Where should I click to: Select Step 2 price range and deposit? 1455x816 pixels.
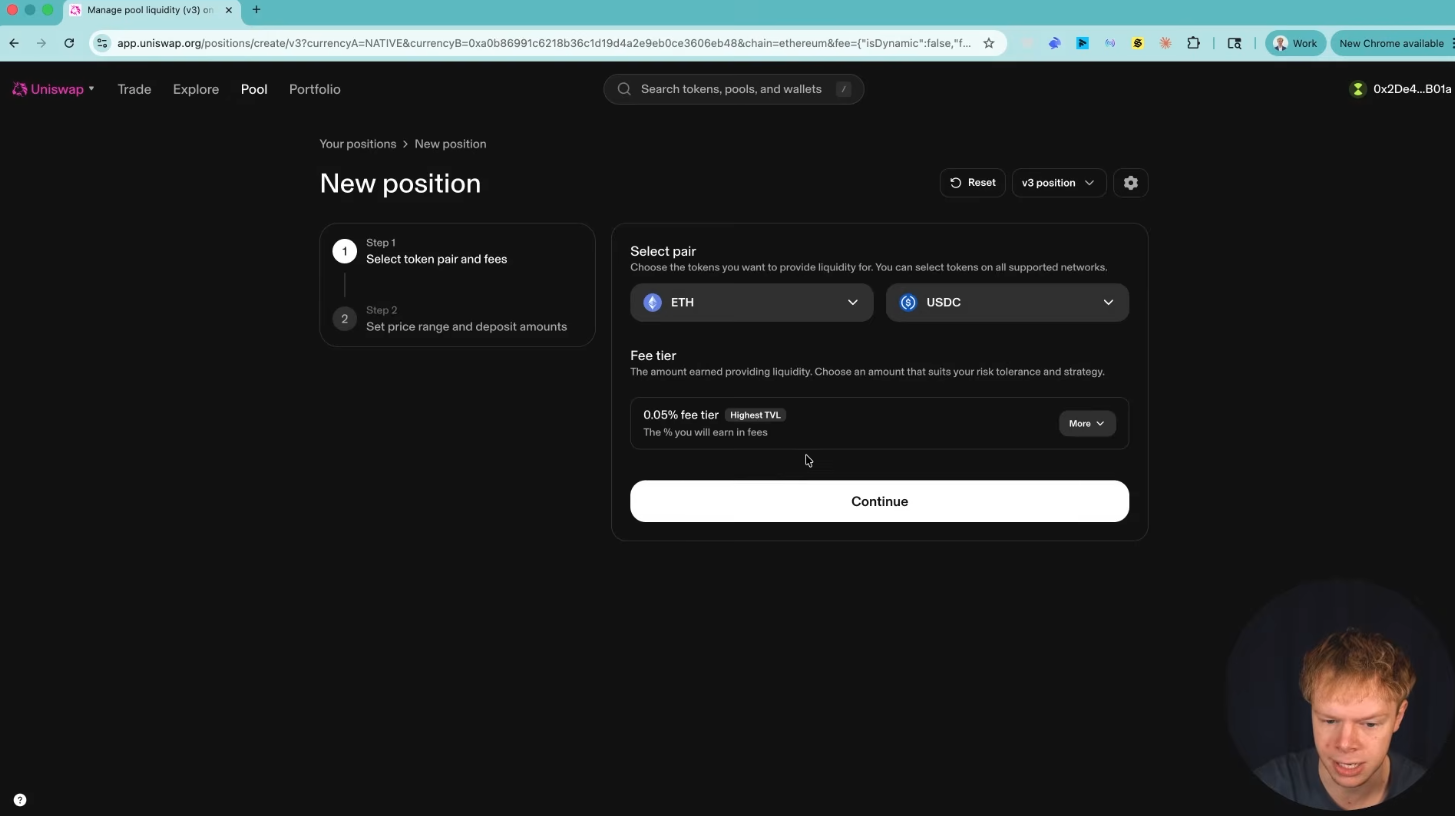click(x=457, y=319)
